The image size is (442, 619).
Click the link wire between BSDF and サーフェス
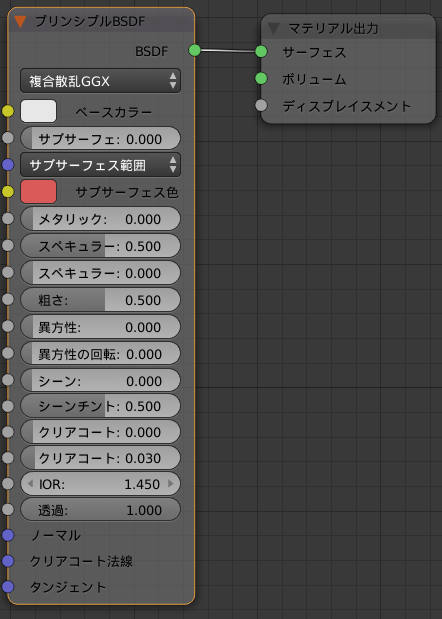[228, 51]
